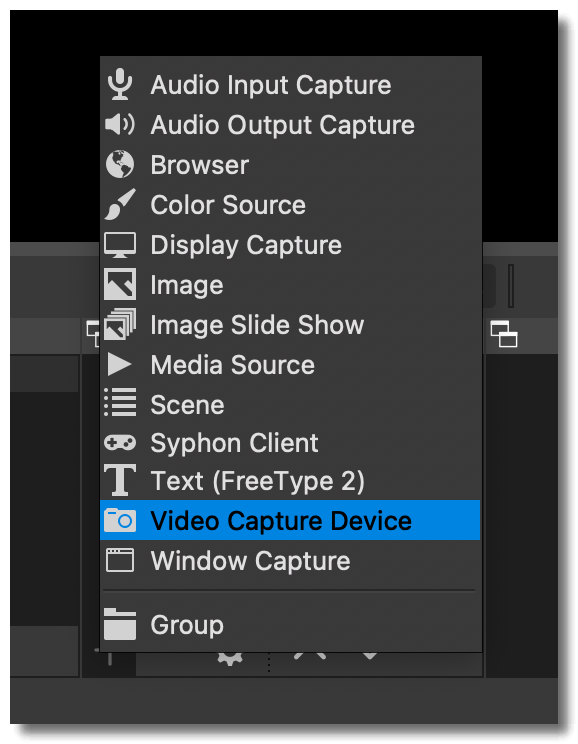
Task: Click the gamepad icon for Syphon Client
Action: [120, 443]
